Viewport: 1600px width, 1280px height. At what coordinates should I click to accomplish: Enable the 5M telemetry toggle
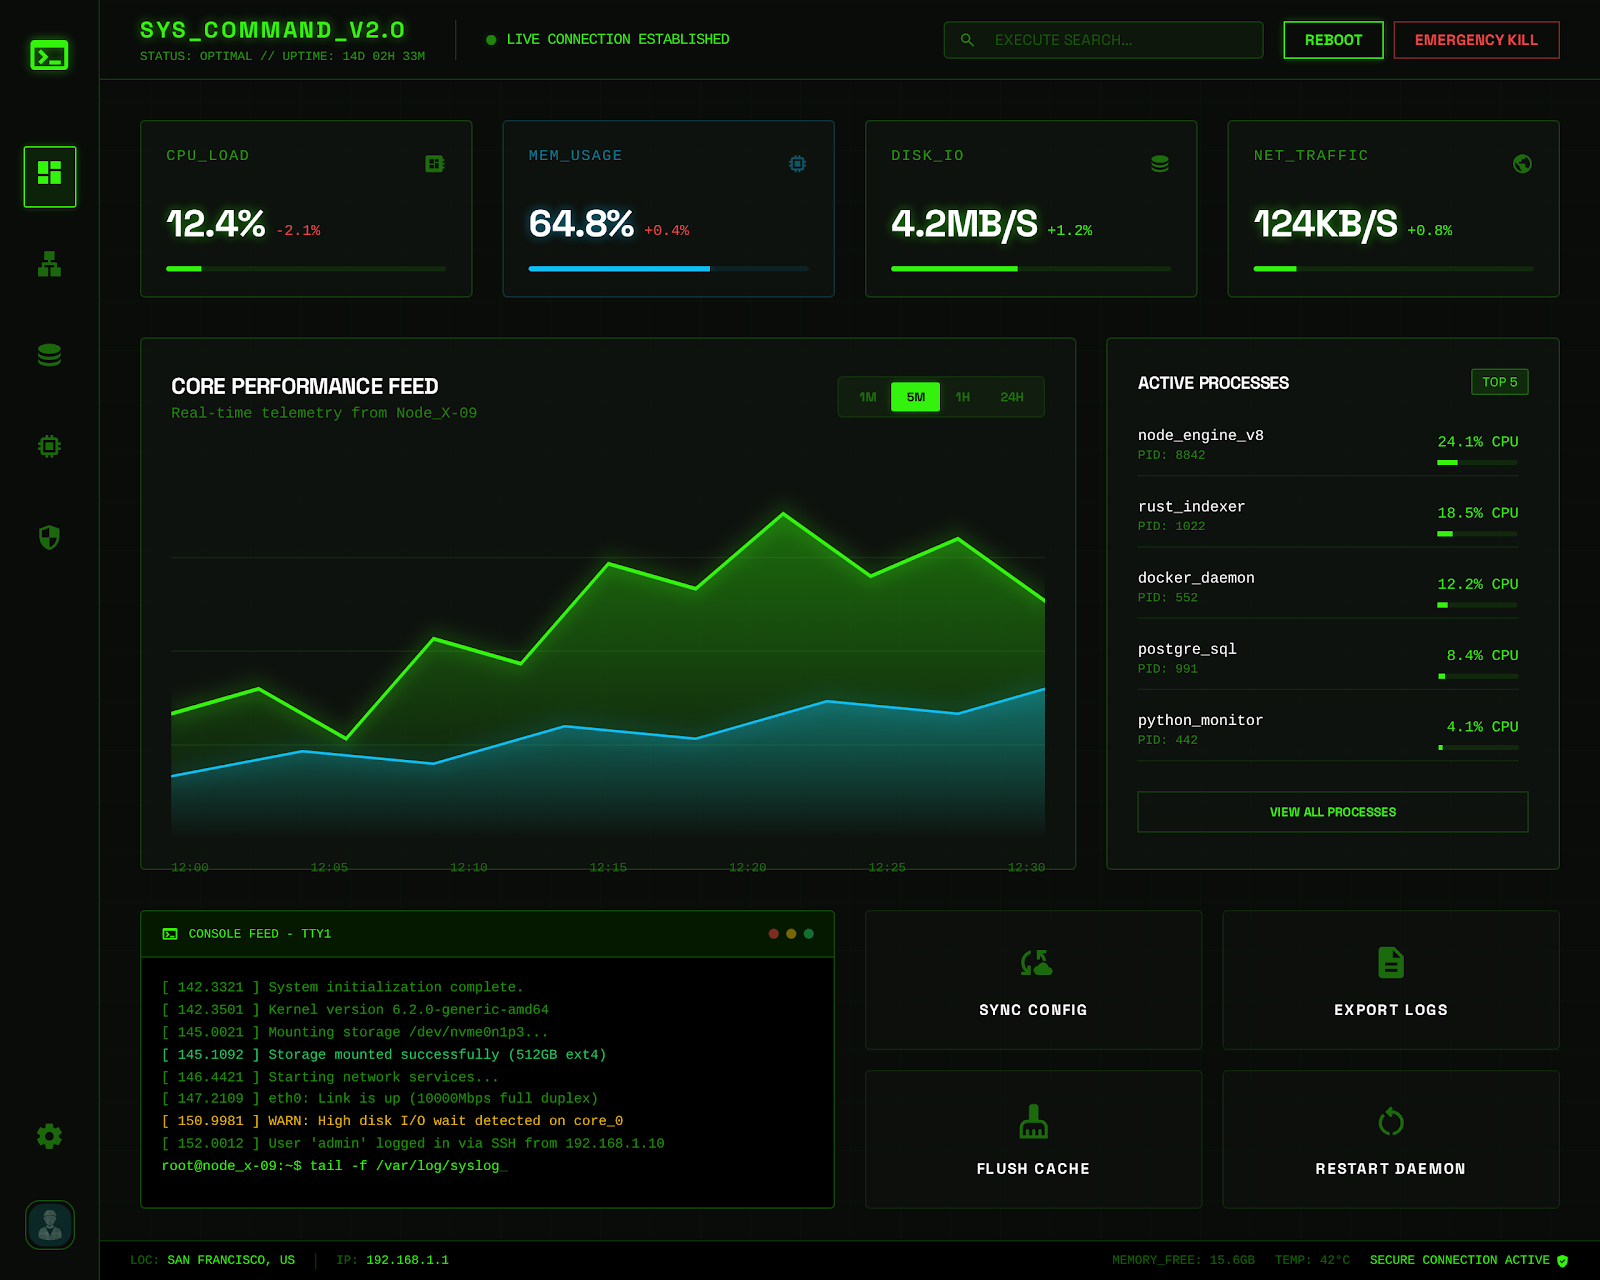pyautogui.click(x=913, y=396)
